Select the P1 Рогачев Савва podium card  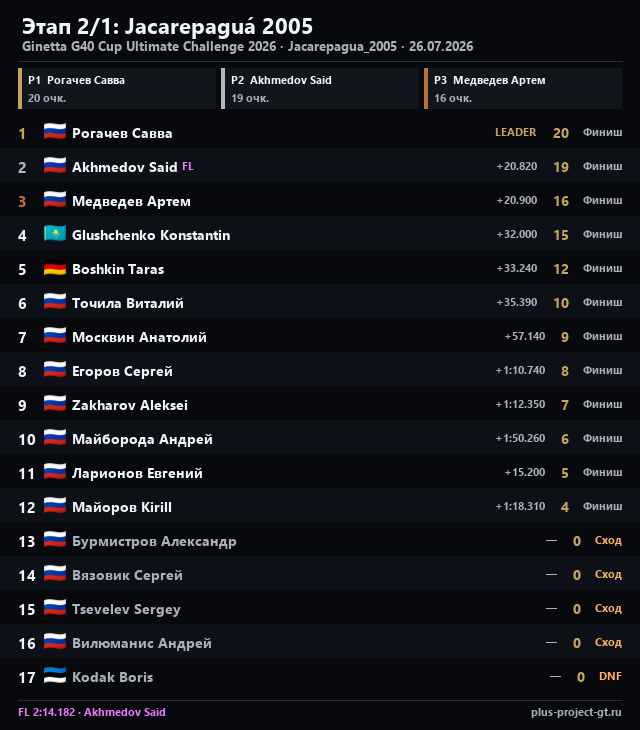(117, 88)
